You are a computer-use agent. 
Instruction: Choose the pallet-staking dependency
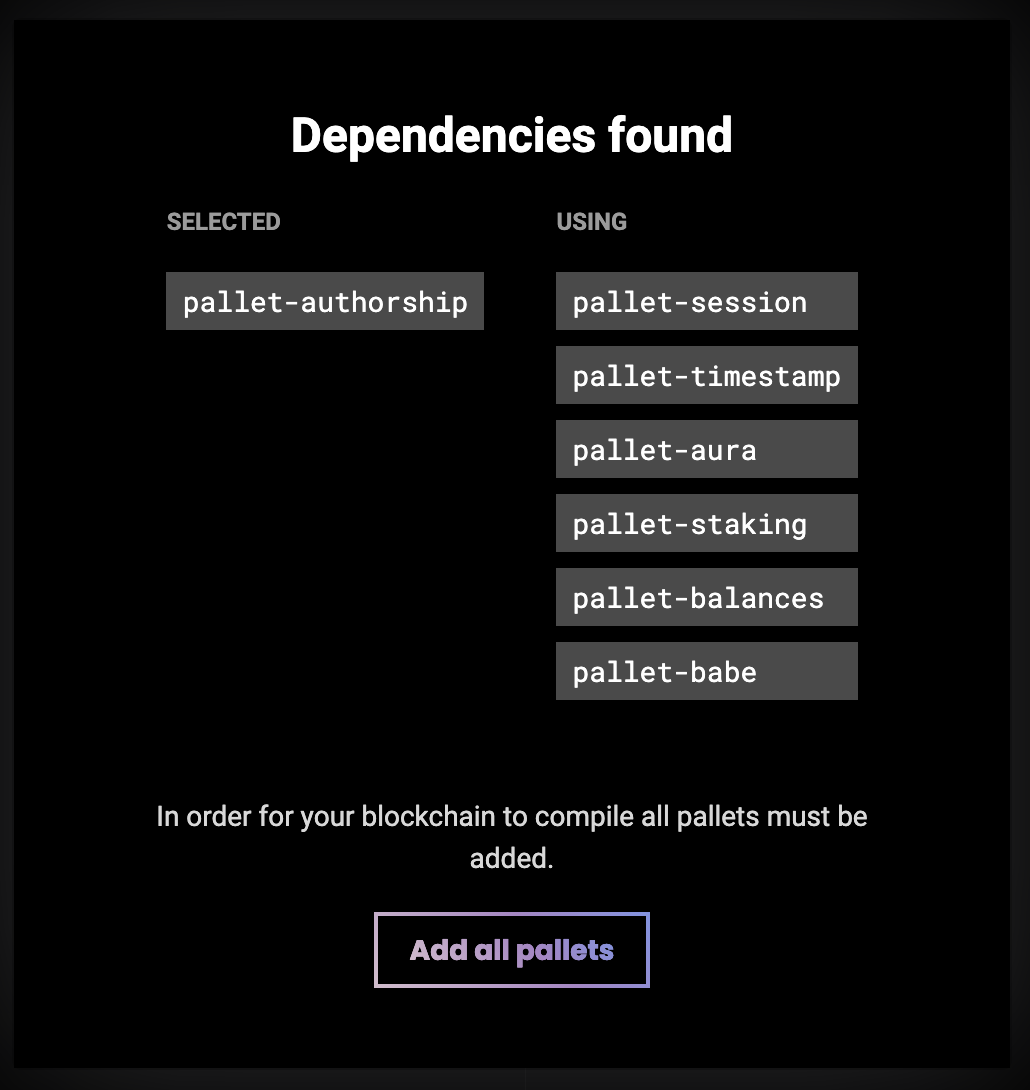(706, 523)
